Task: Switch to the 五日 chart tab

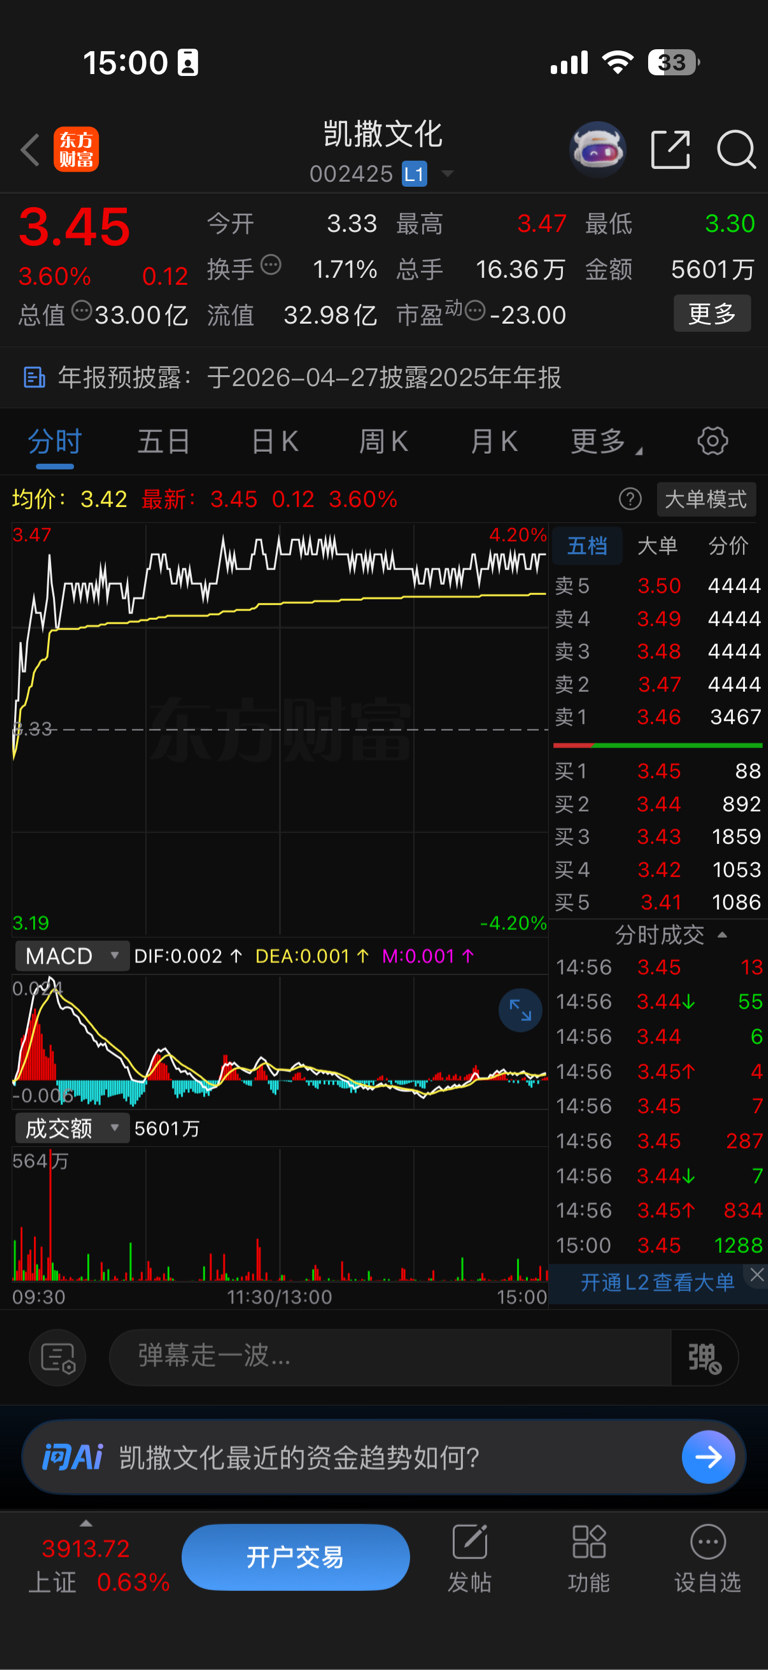Action: 164,441
